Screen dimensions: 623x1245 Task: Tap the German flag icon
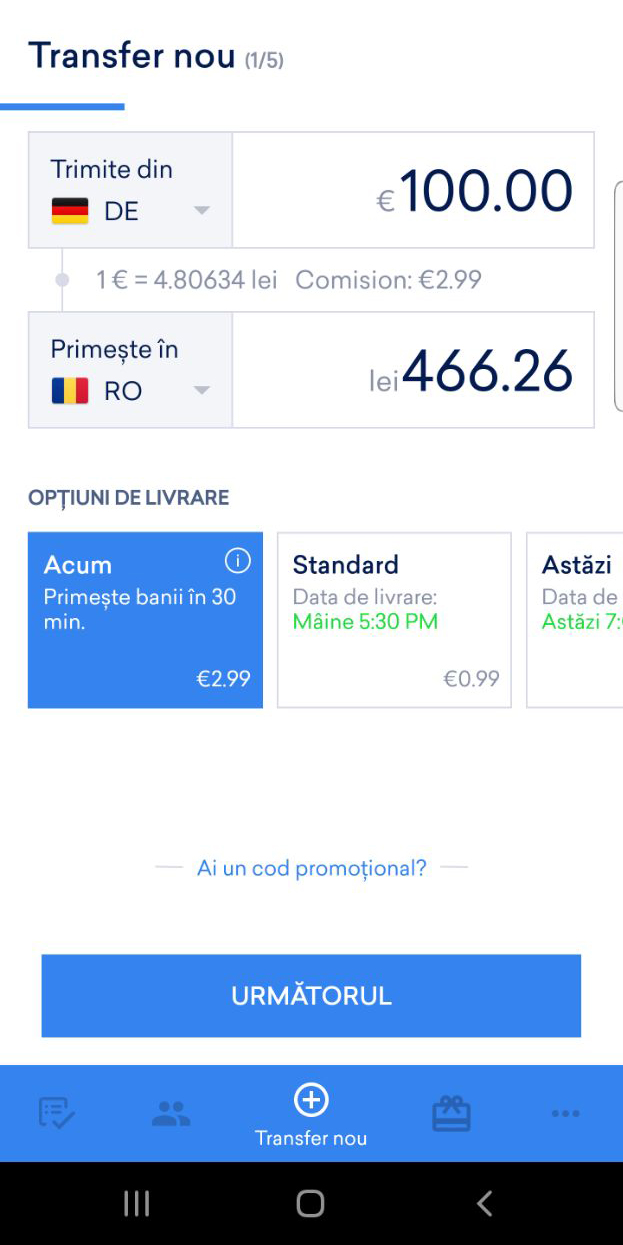click(70, 211)
